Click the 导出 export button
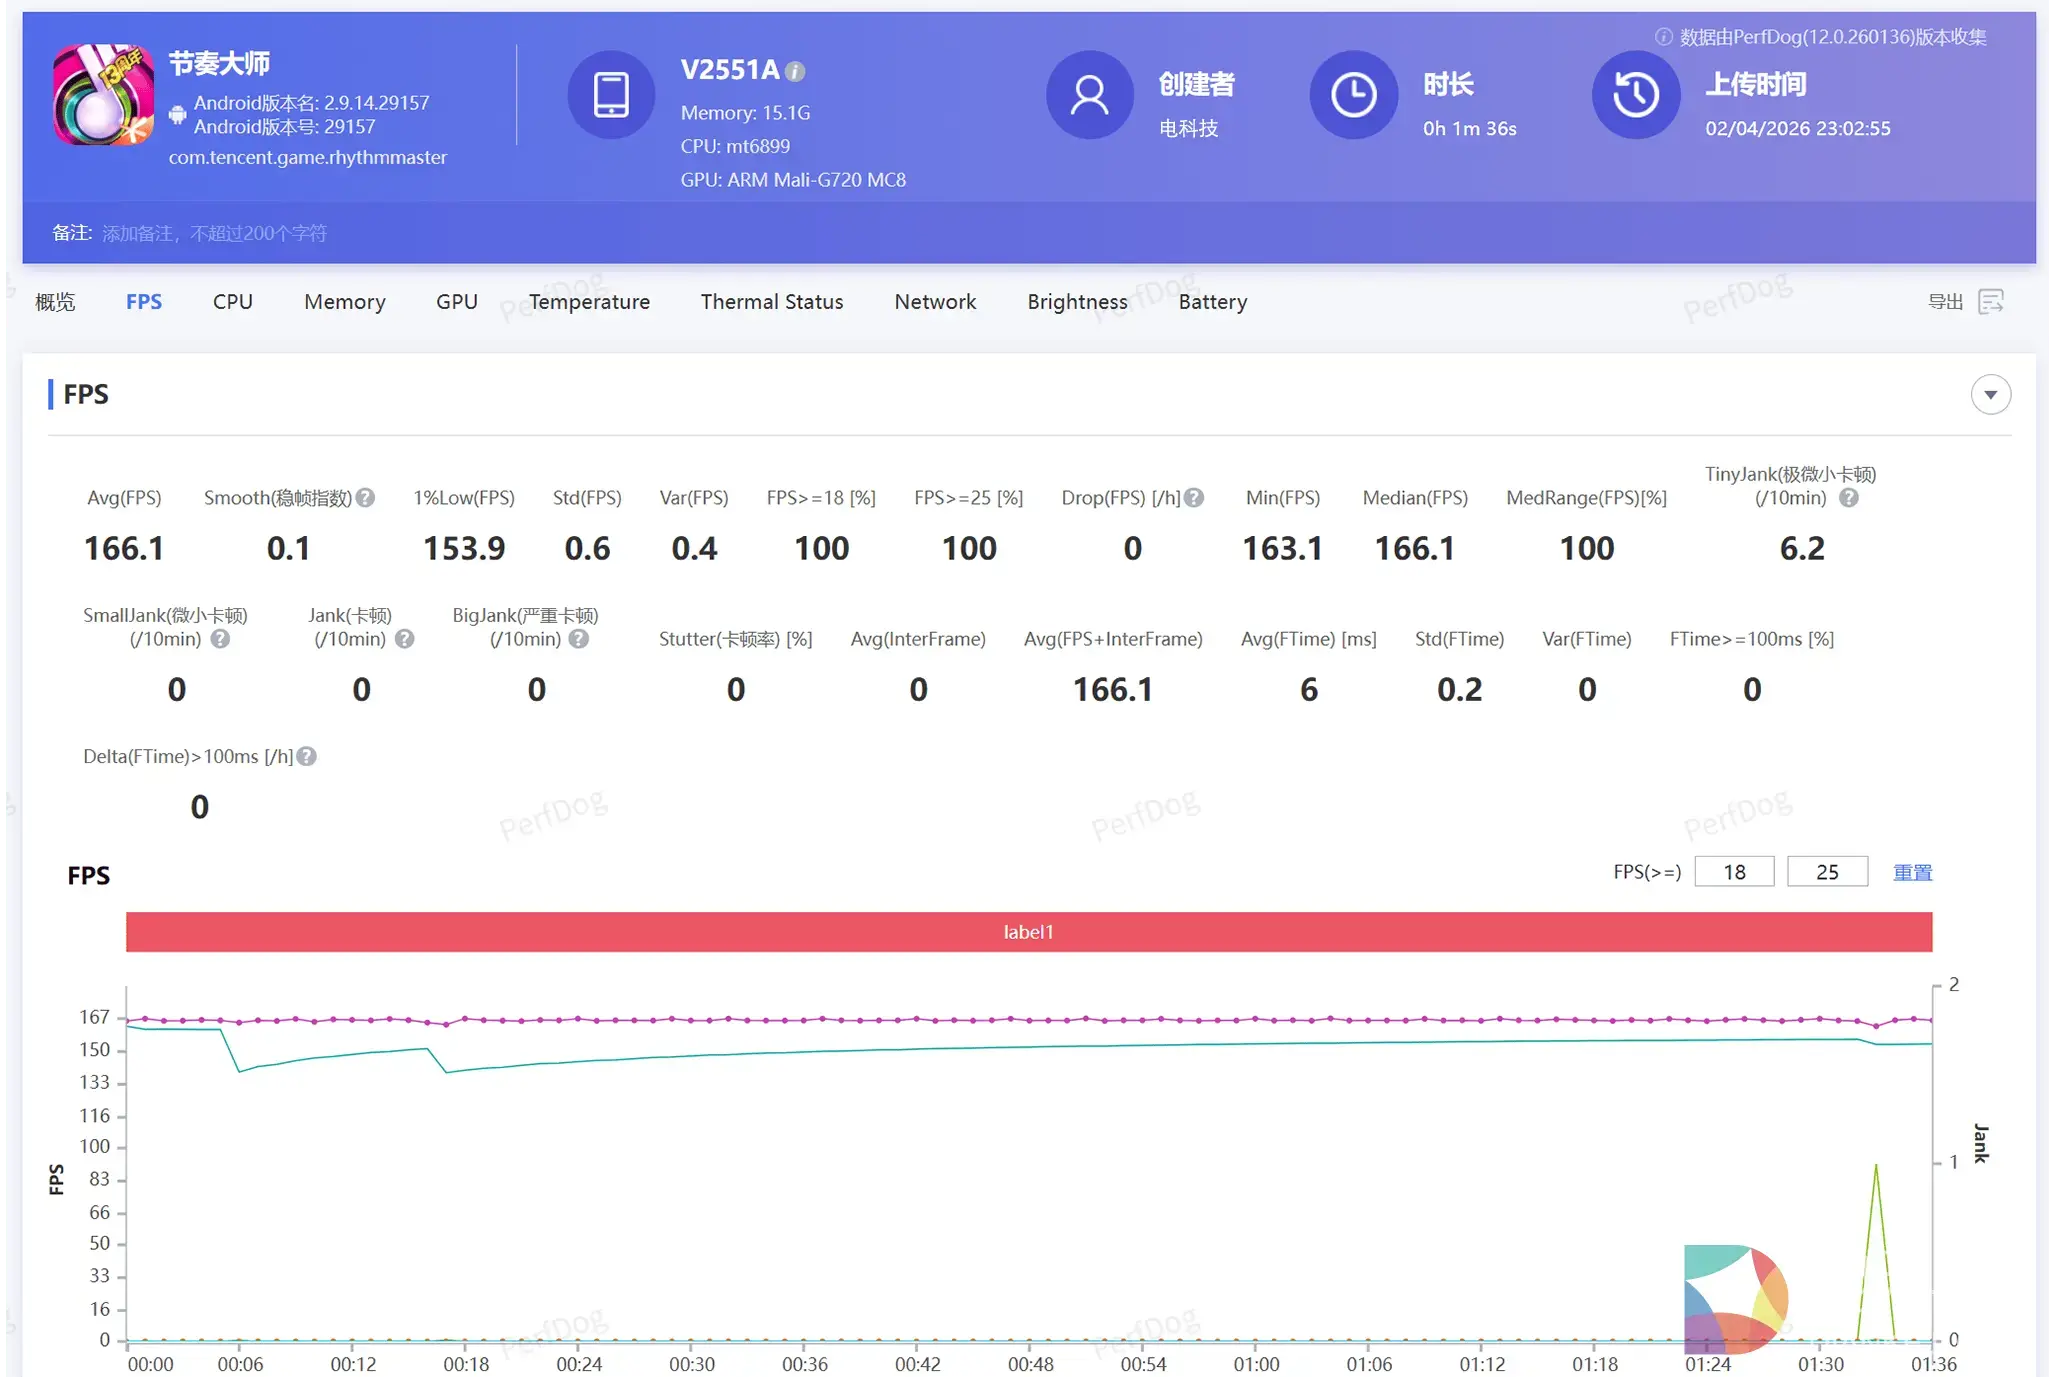Viewport: 2055px width, 1377px height. [1945, 301]
